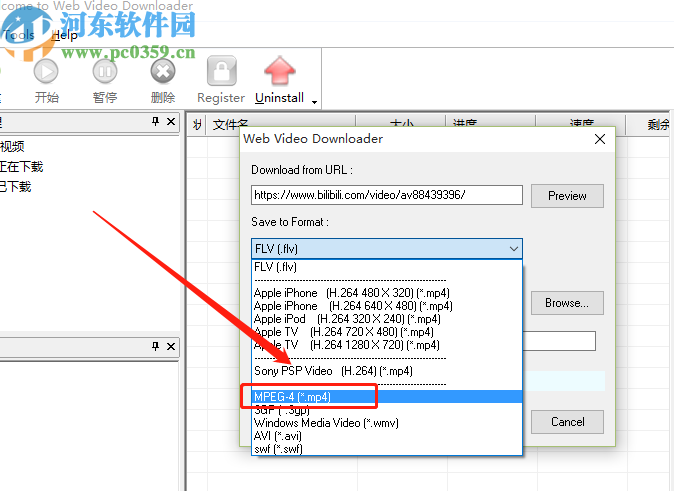Click the 文件名 column header
The width and height of the screenshot is (674, 491).
coord(282,125)
